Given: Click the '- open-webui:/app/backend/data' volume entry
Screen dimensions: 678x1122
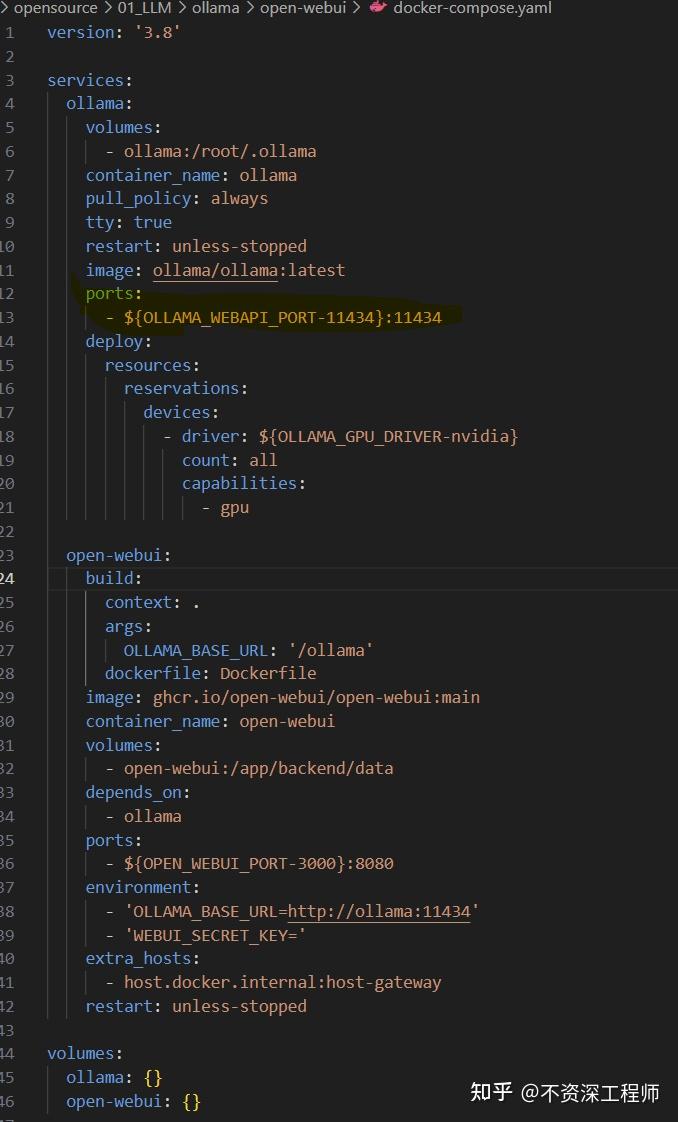Looking at the screenshot, I should point(250,769).
